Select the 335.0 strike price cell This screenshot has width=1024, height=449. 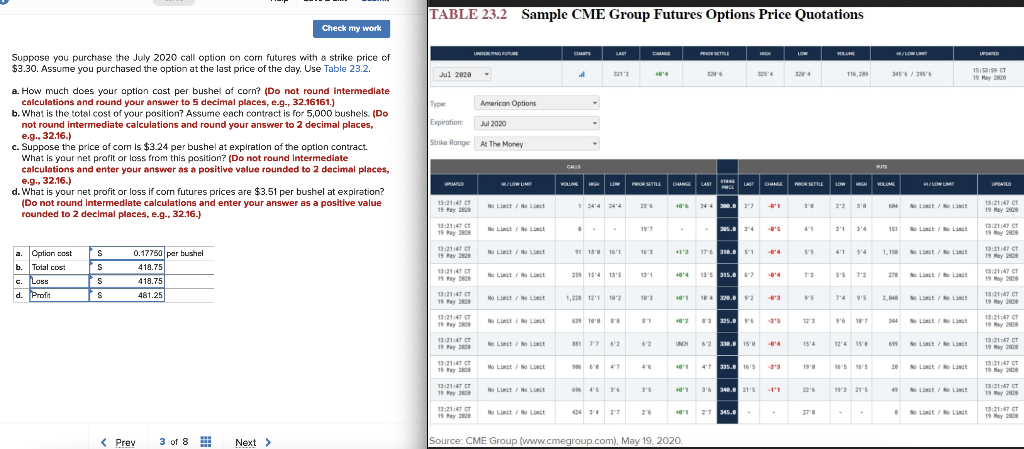[728, 366]
